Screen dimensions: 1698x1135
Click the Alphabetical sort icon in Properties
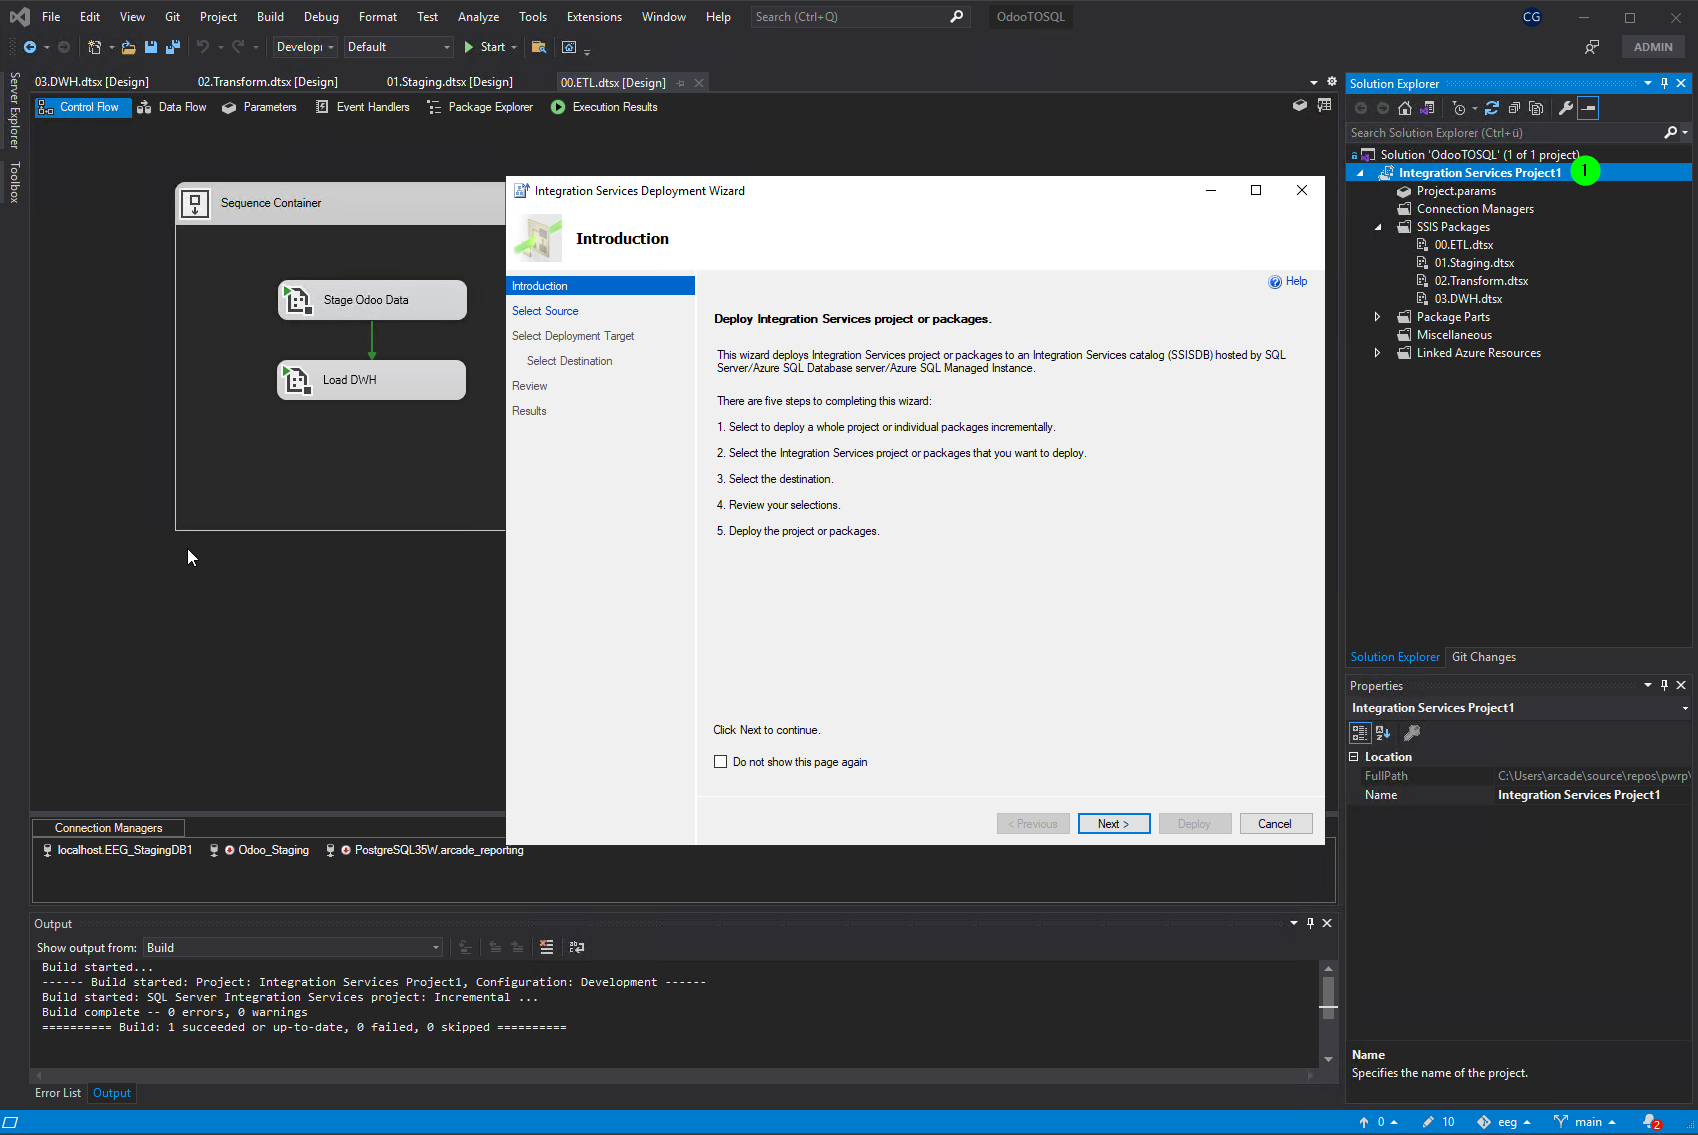(x=1383, y=733)
